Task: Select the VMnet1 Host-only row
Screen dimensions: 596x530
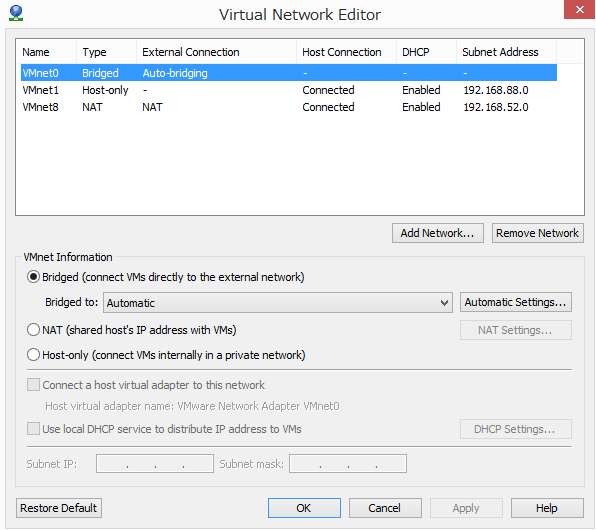Action: coord(289,90)
